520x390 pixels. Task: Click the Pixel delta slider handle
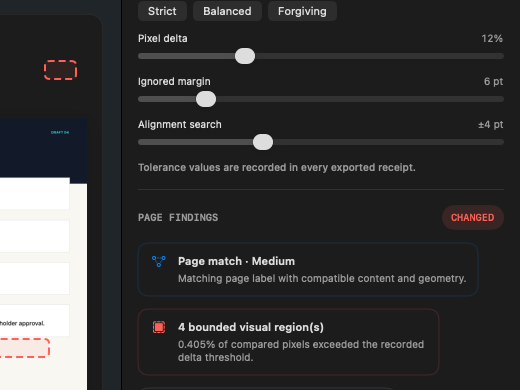coord(245,56)
